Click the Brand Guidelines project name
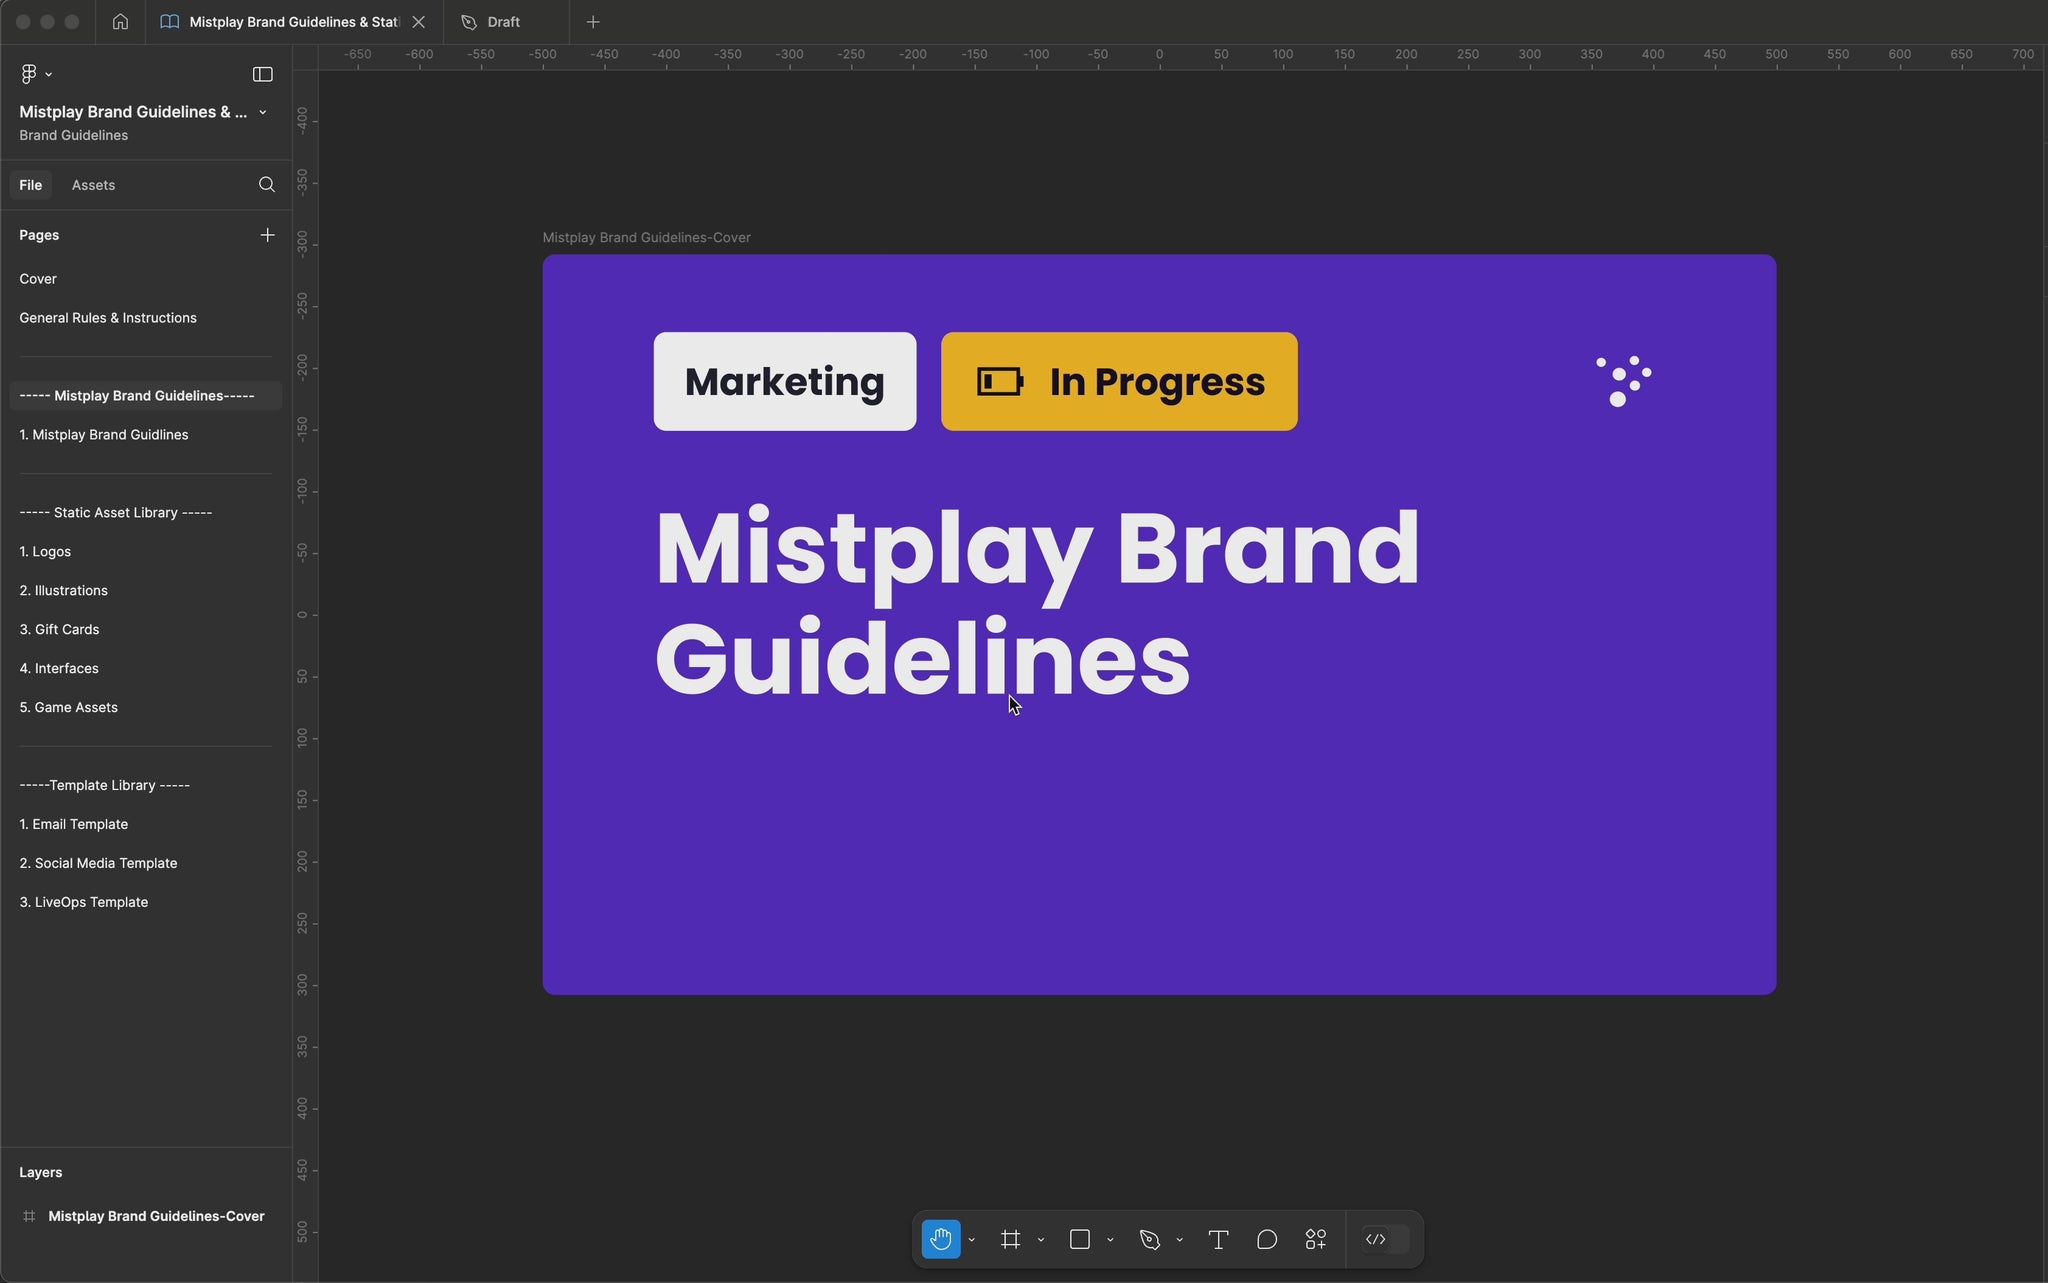 [x=74, y=136]
